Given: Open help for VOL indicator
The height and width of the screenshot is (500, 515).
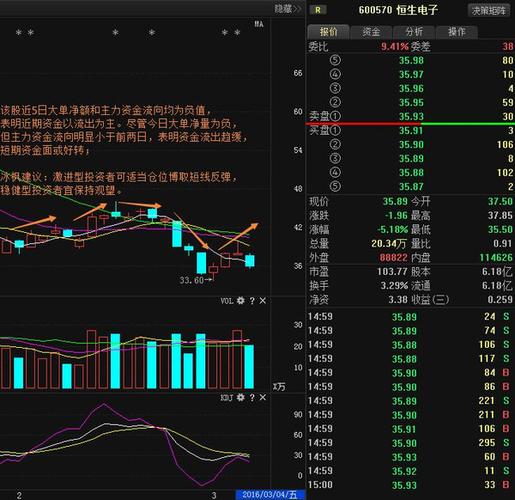Looking at the screenshot, I should (252, 301).
